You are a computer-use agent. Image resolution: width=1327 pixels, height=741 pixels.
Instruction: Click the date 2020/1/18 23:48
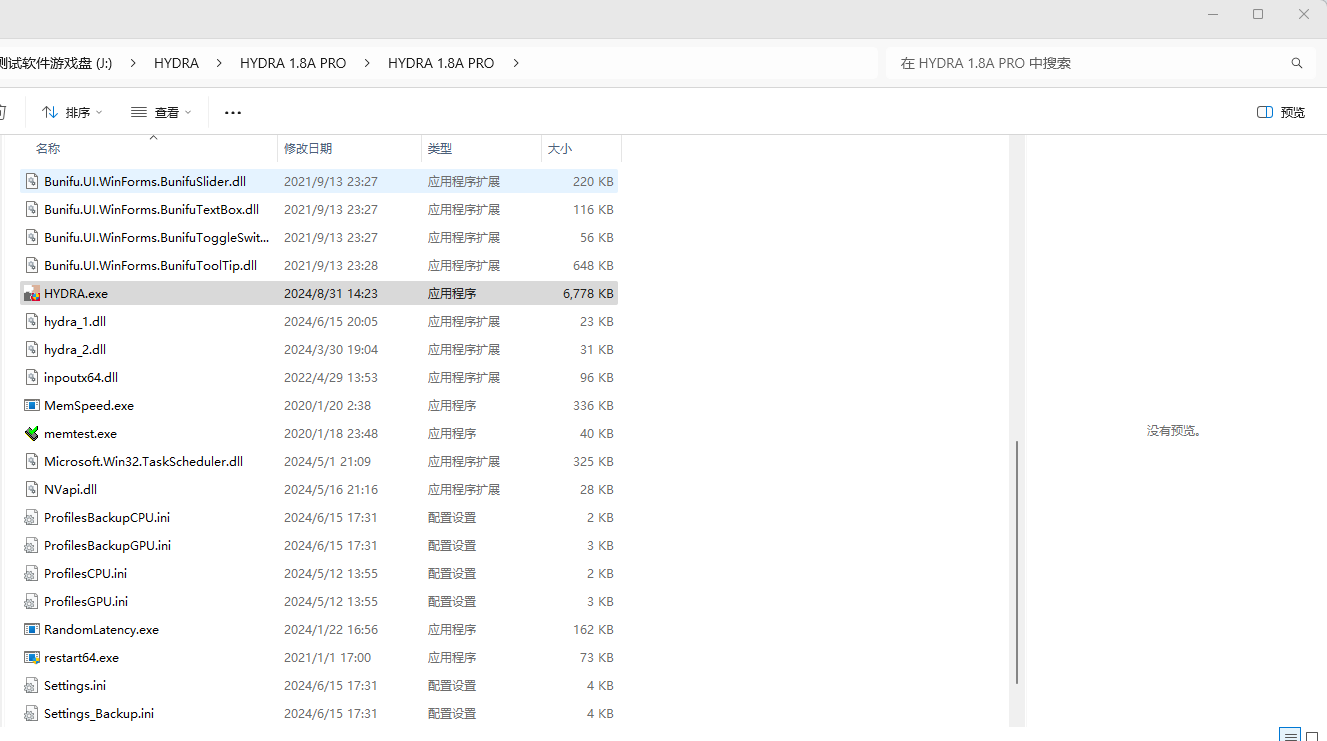click(x=331, y=434)
